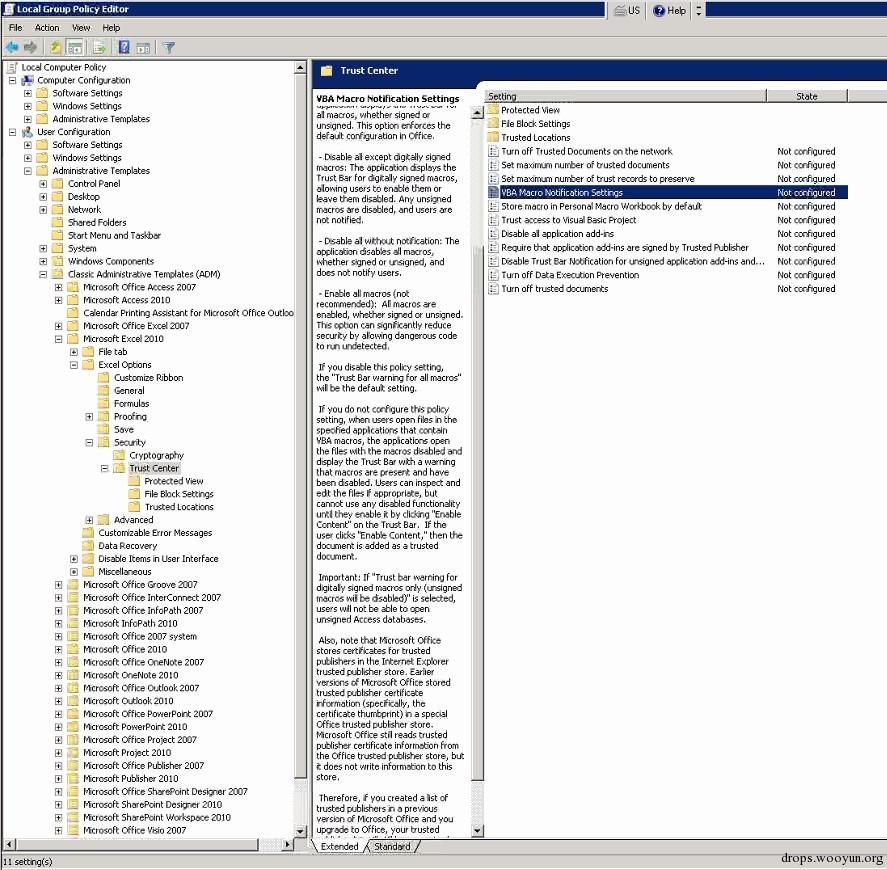Screen dimensions: 887x870
Task: Click the Export List toolbar icon
Action: pyautogui.click(x=100, y=47)
